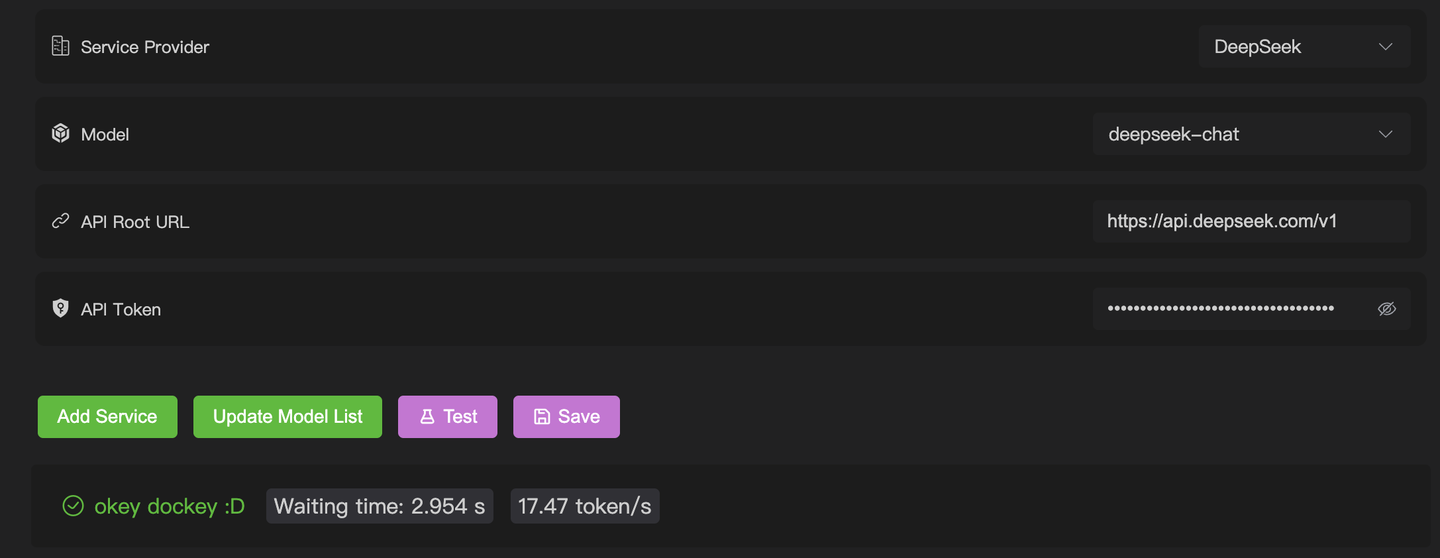Click the Service Provider building icon

pyautogui.click(x=60, y=46)
